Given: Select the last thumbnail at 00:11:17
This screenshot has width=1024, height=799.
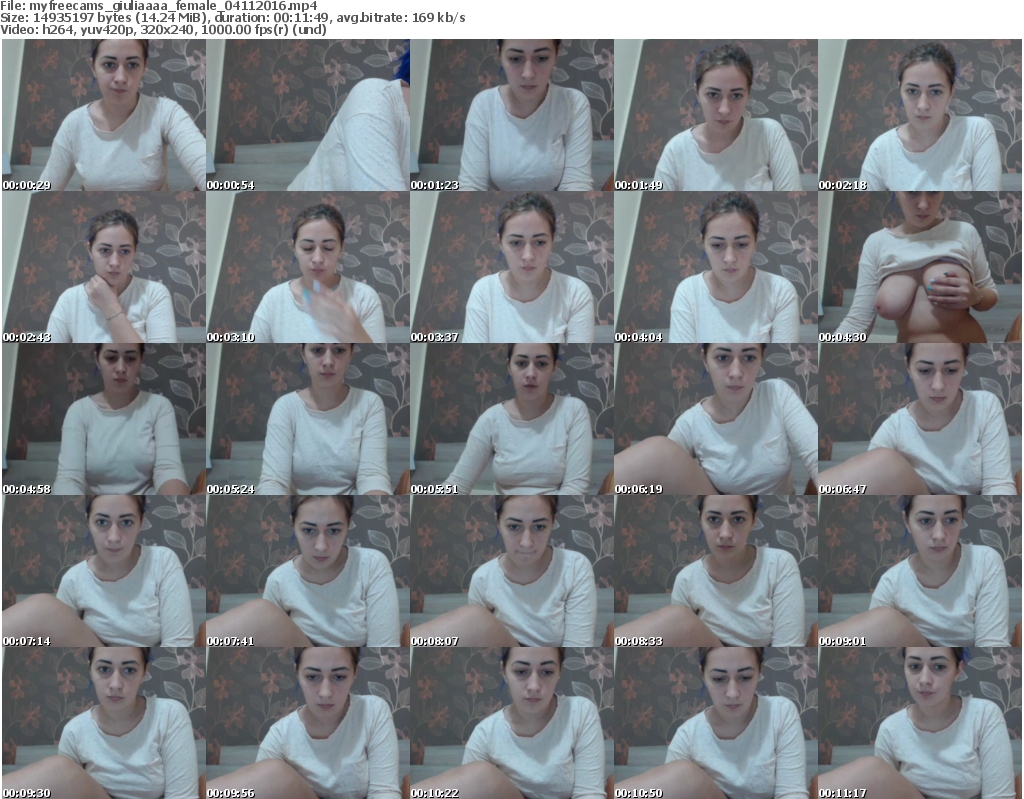Looking at the screenshot, I should 920,723.
